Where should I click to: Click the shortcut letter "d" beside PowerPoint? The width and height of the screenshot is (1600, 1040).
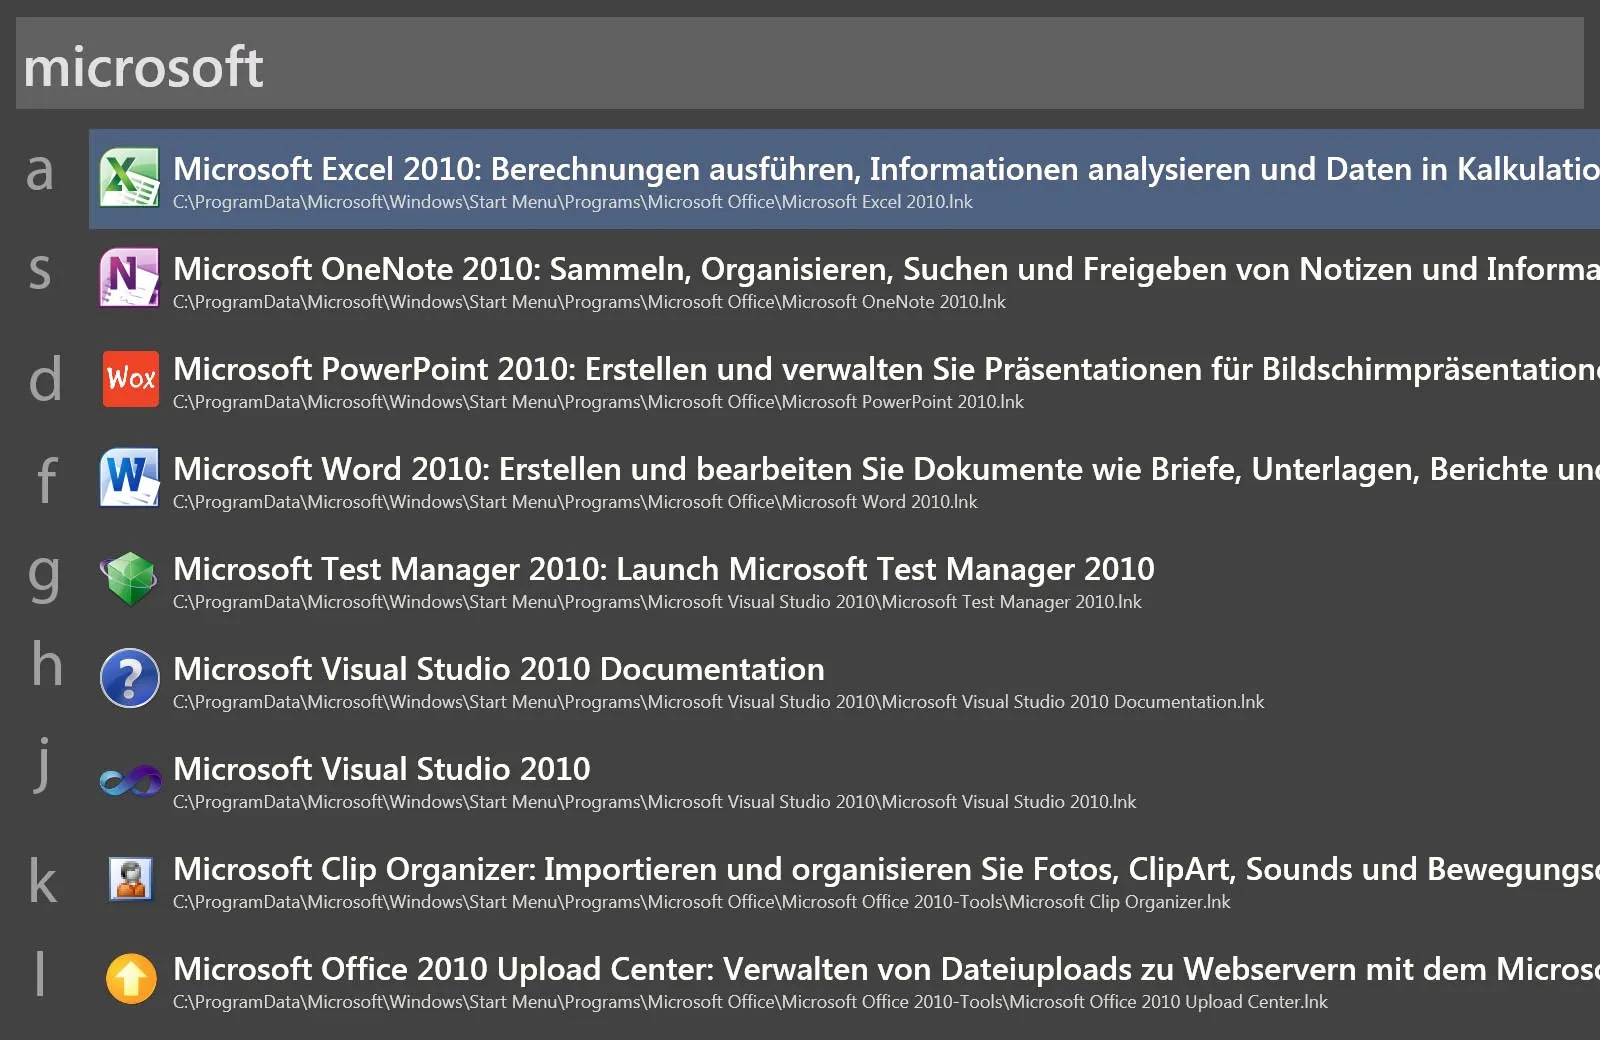pyautogui.click(x=45, y=378)
